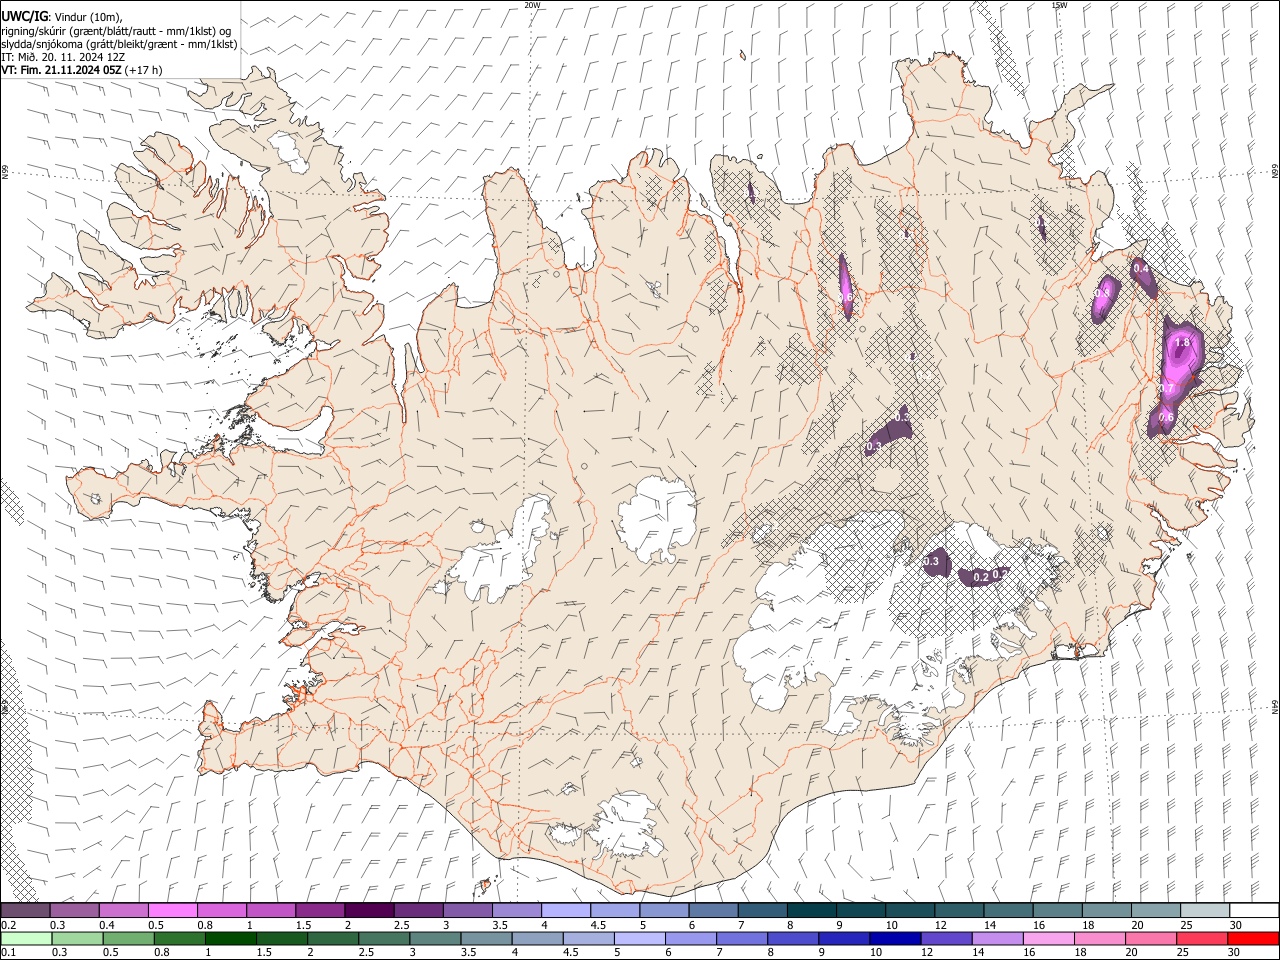Click the upper legend swatch between 3 and 3.5
Screen dimensions: 1280x960
(x=468, y=910)
